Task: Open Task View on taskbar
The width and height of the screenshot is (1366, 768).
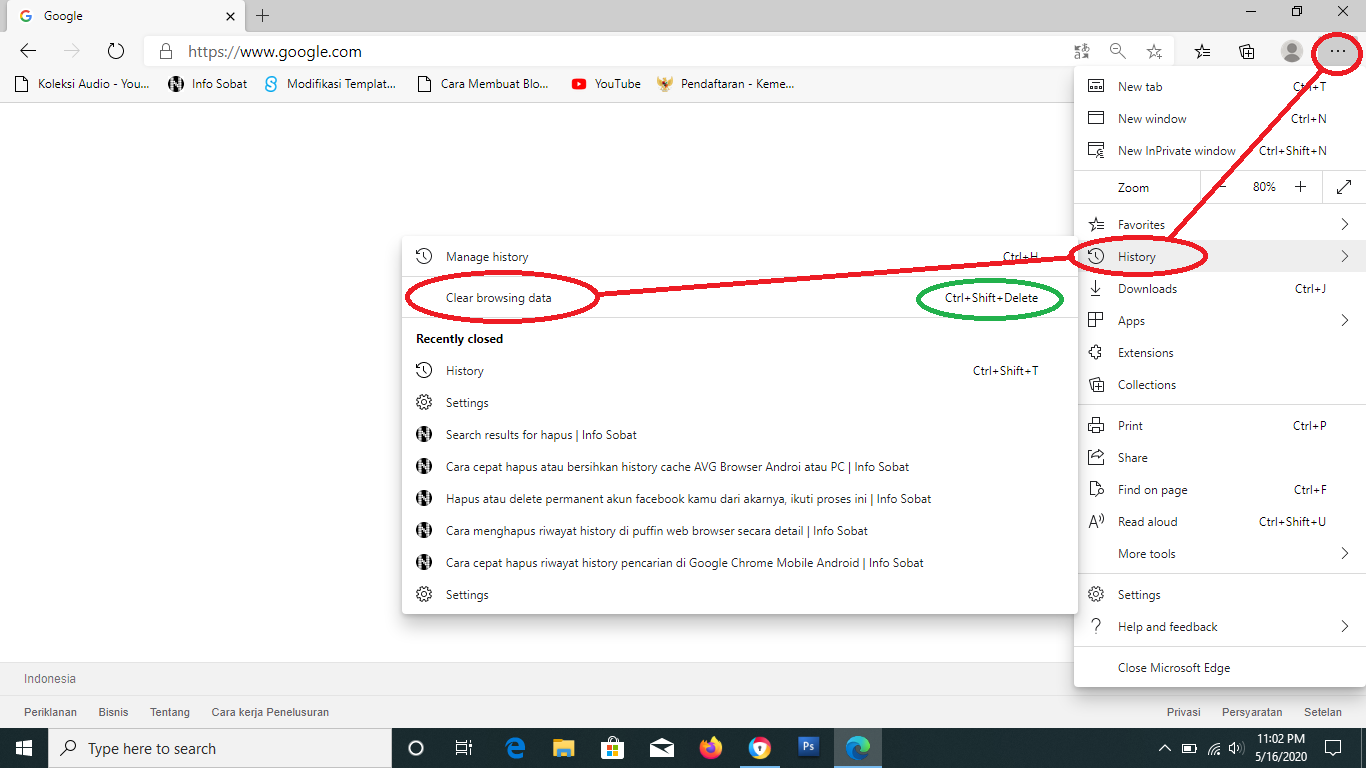Action: point(464,748)
